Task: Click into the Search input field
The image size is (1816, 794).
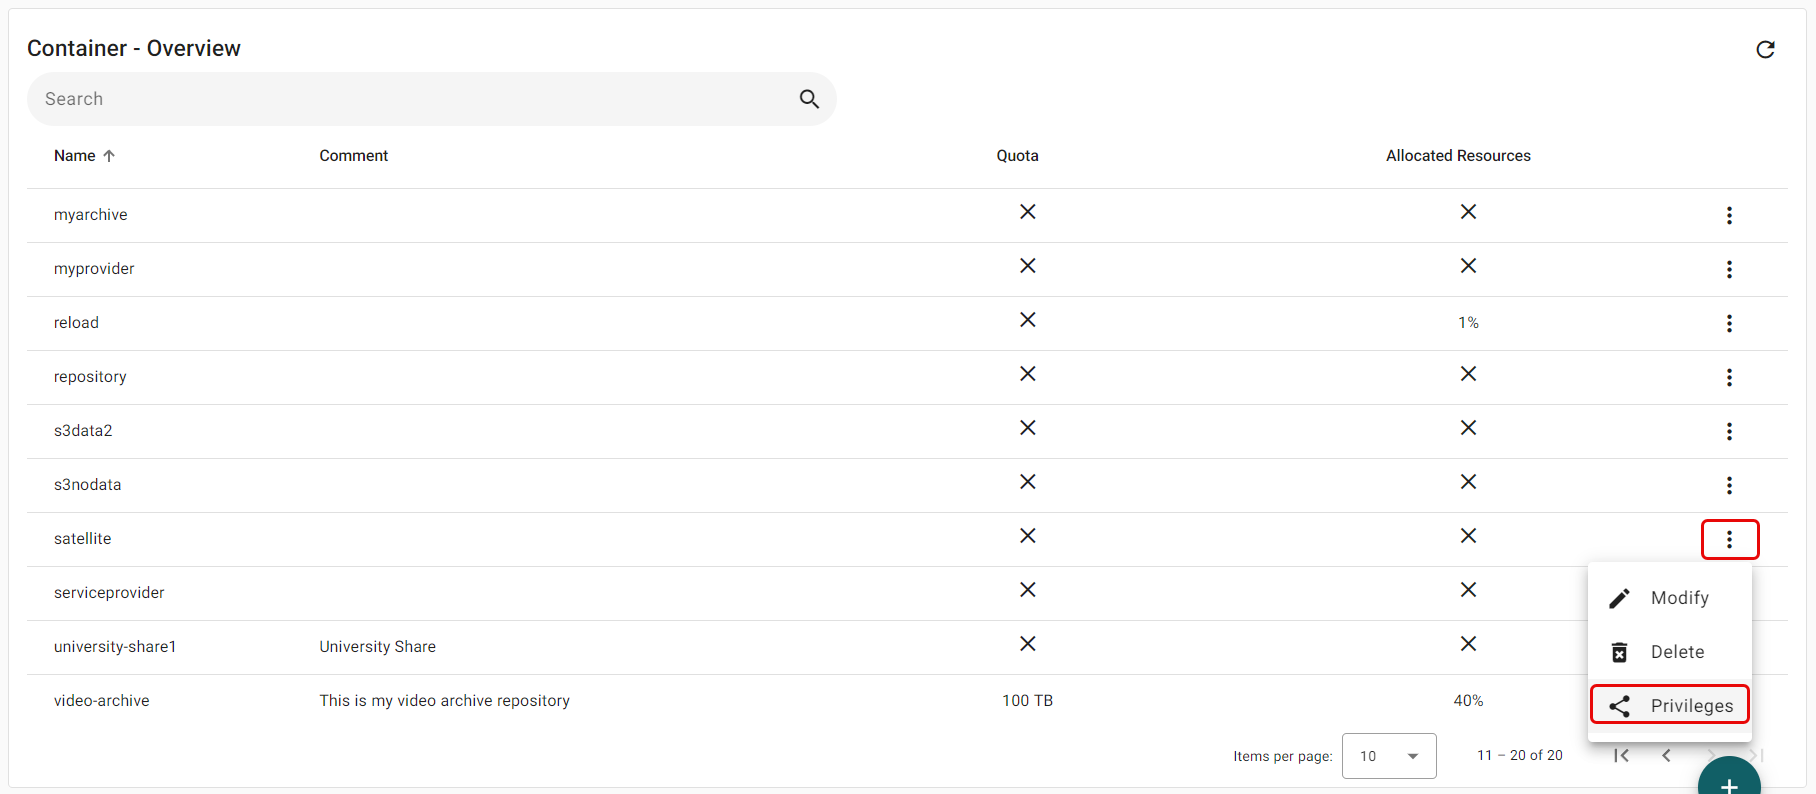Action: click(x=410, y=99)
